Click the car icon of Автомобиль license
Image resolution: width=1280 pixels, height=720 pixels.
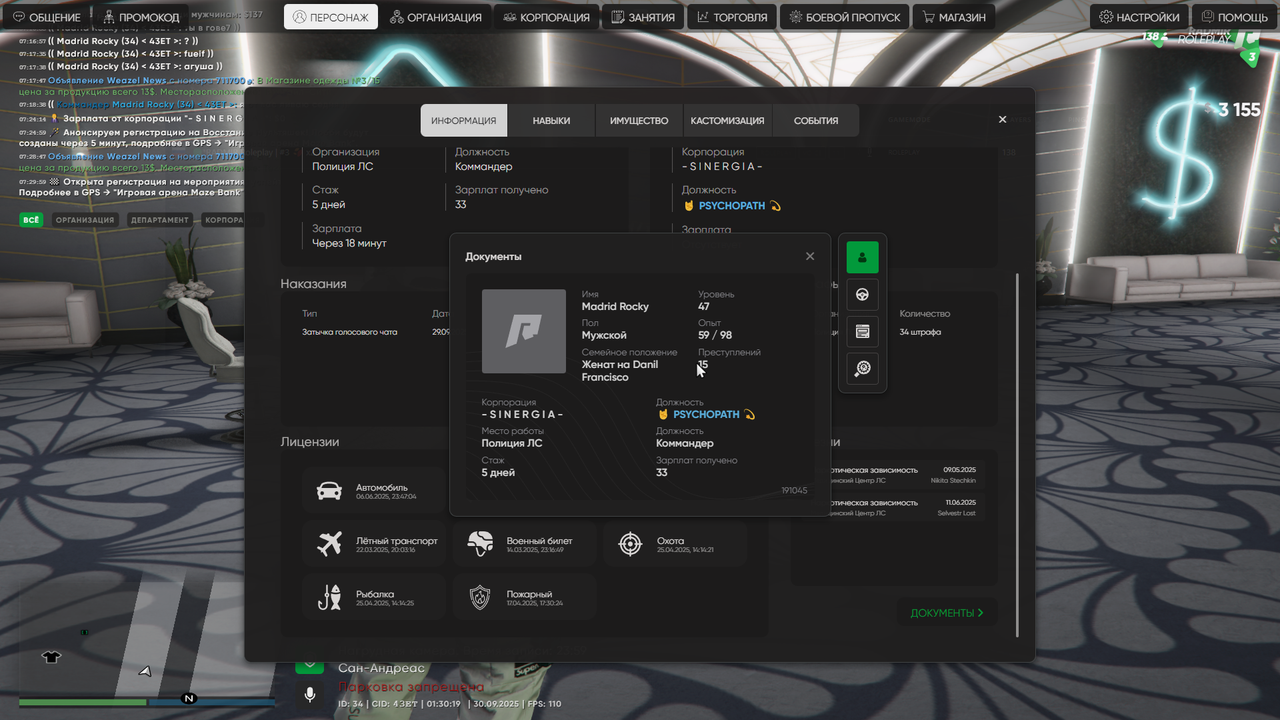[x=329, y=490]
